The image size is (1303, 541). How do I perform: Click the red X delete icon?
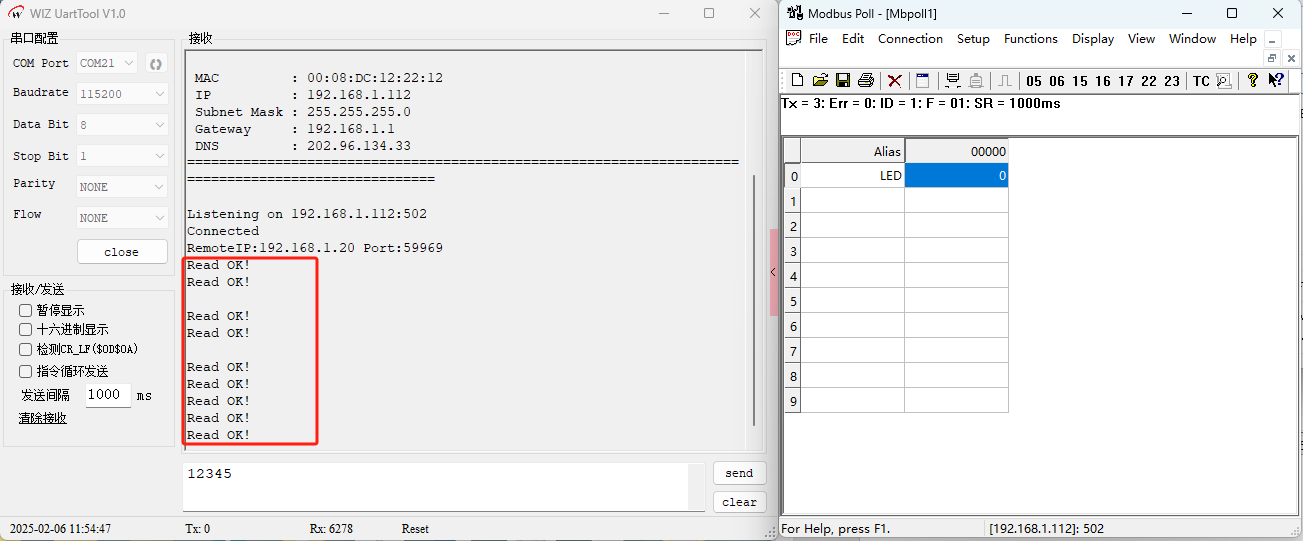coord(895,81)
